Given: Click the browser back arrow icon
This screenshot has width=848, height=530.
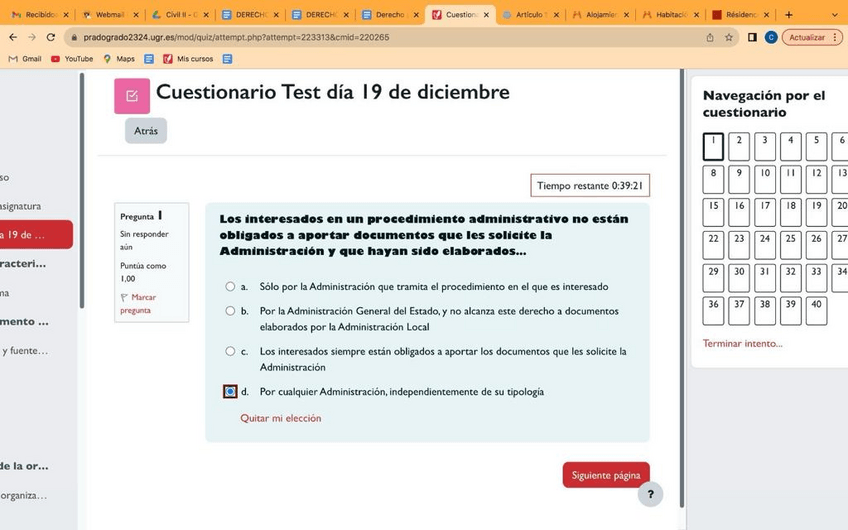Looking at the screenshot, I should [12, 37].
